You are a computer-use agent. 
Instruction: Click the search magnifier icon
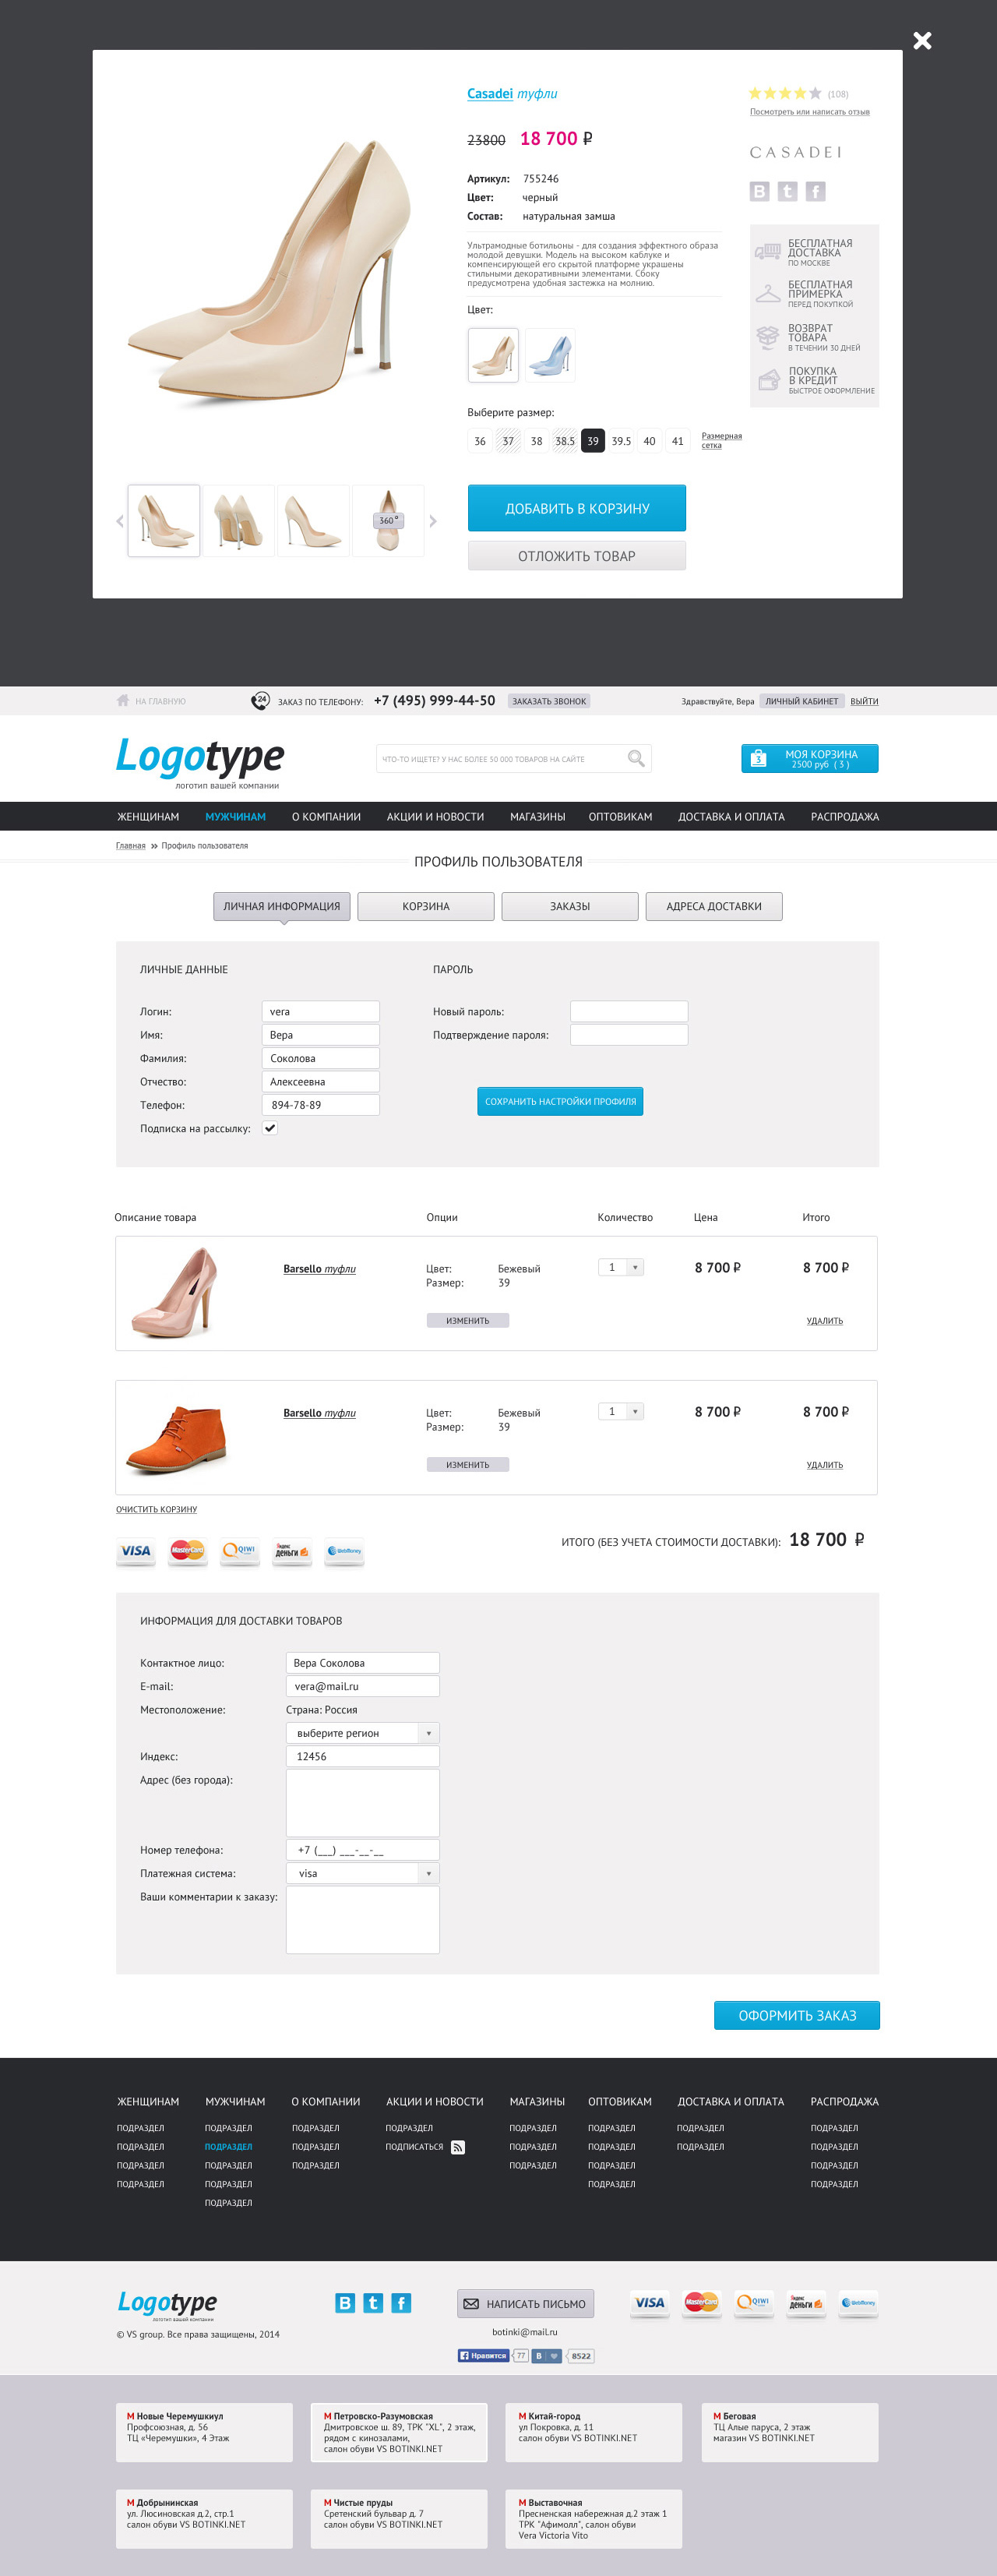(636, 759)
